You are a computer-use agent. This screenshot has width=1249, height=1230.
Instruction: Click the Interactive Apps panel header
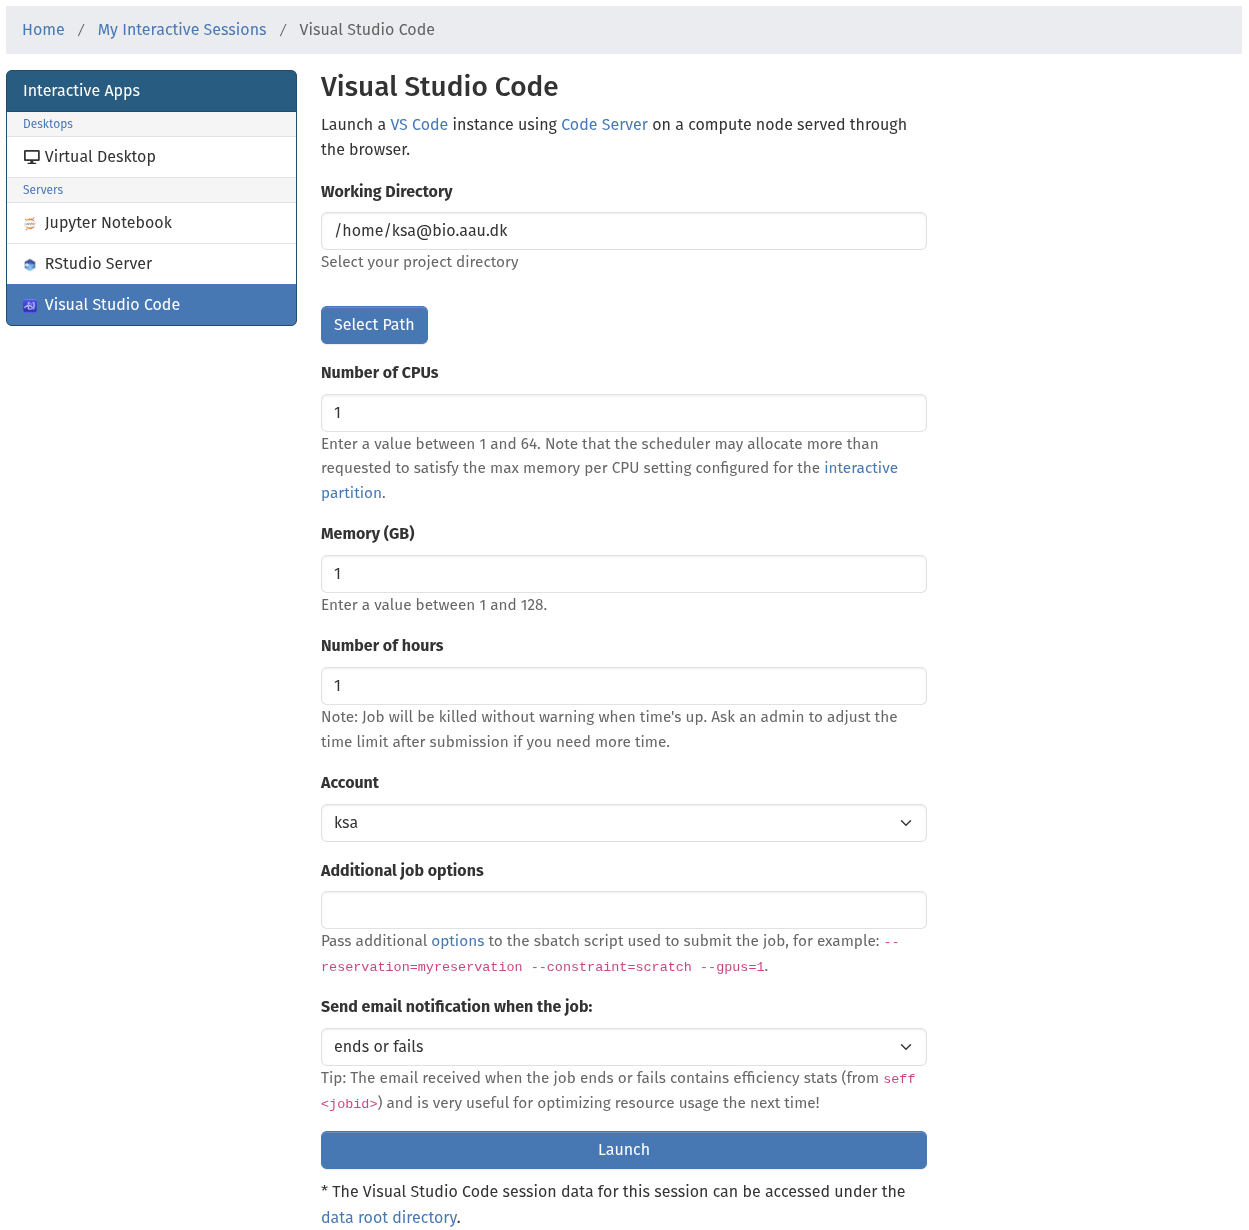(152, 91)
